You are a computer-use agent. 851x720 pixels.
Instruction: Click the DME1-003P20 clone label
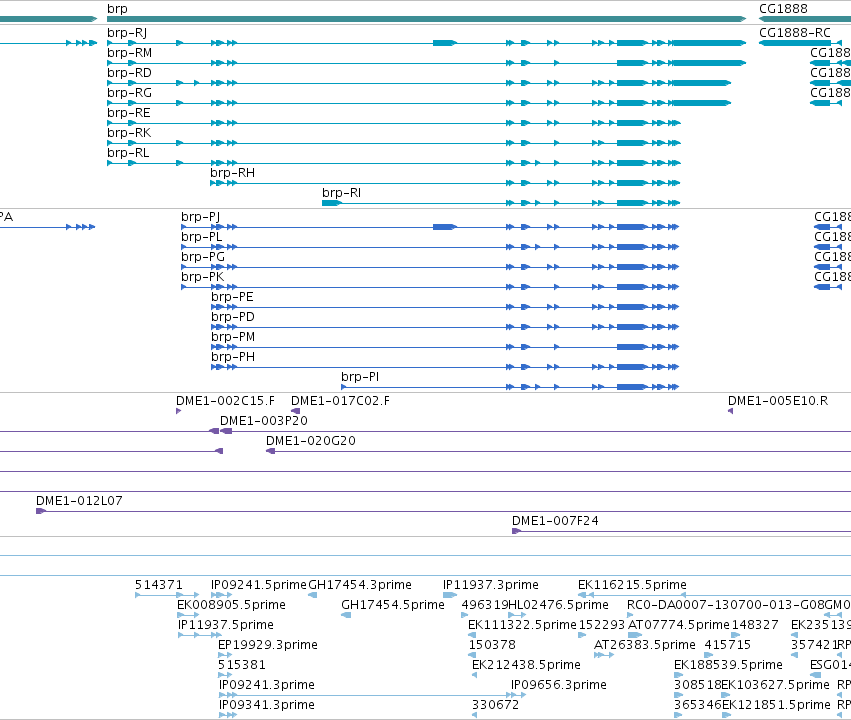[x=264, y=421]
